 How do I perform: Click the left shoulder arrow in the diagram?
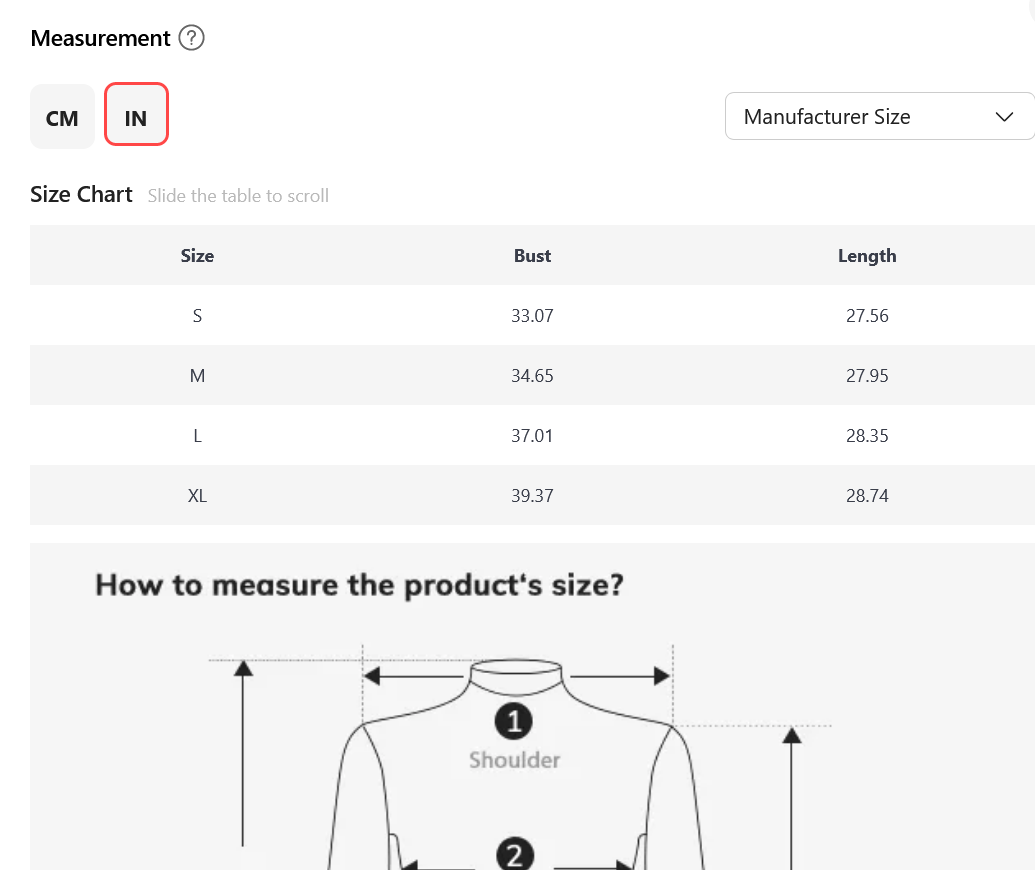(x=413, y=676)
